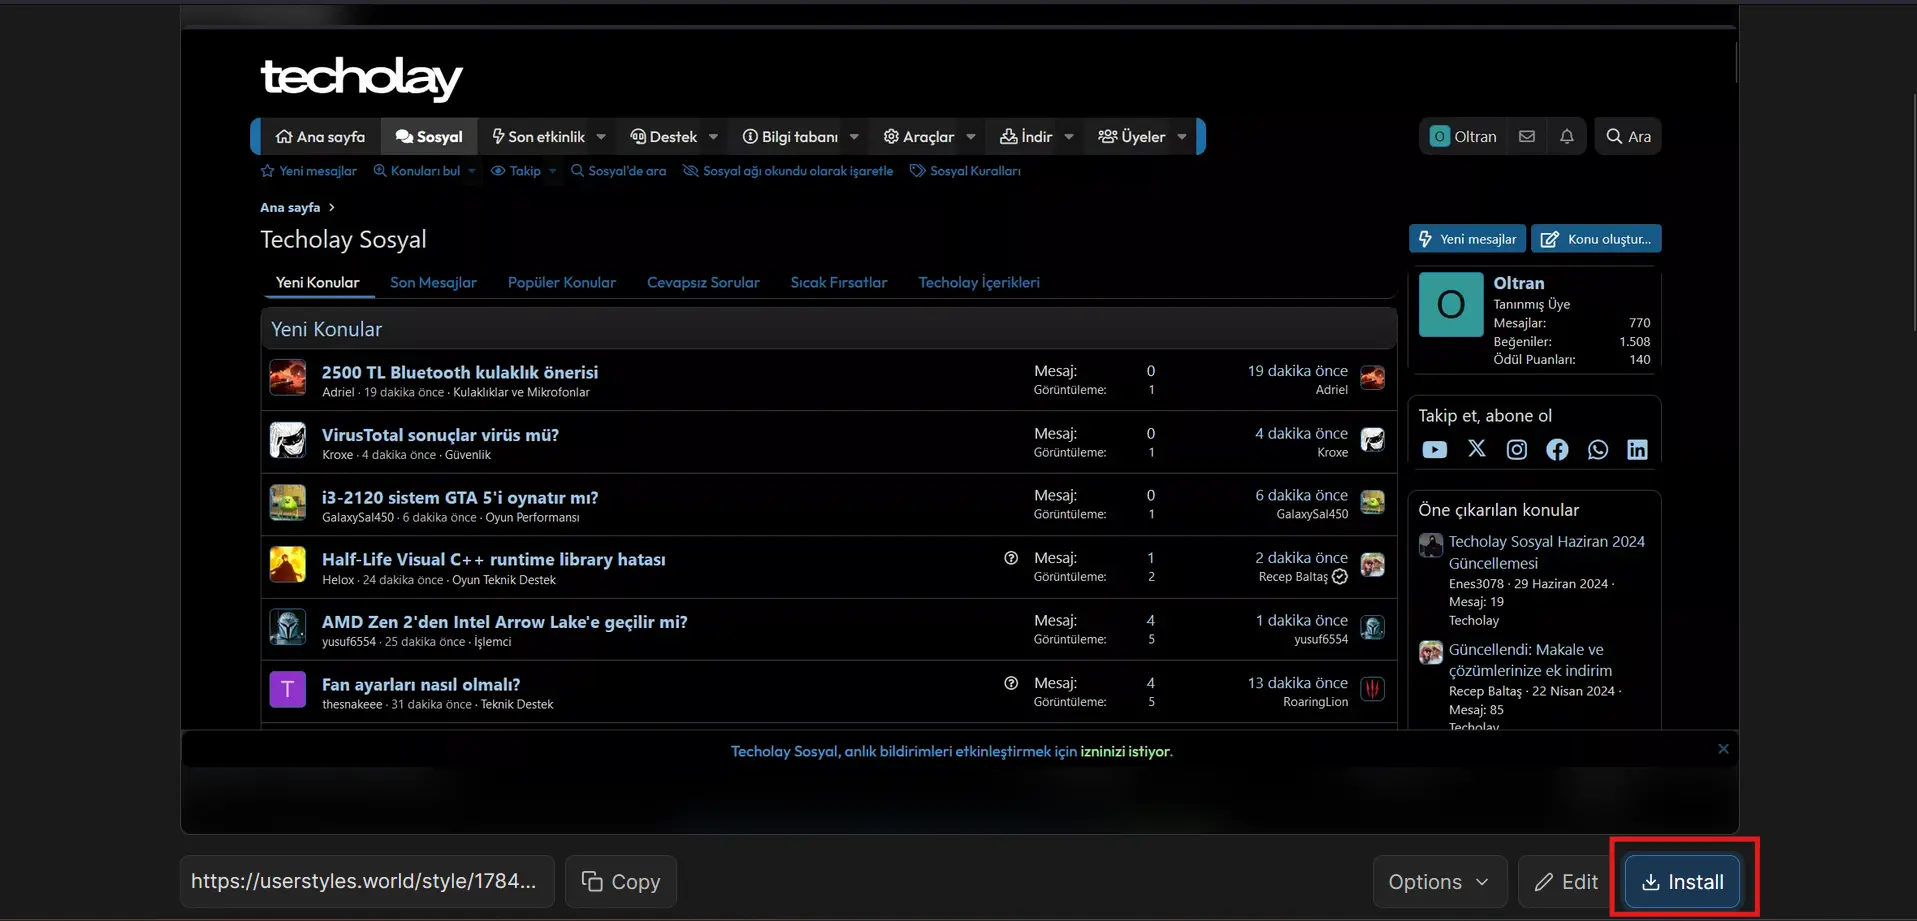This screenshot has height=921, width=1917.
Task: Click Adriel's avatar beside Bluetooth kulaklık topic
Action: point(287,378)
